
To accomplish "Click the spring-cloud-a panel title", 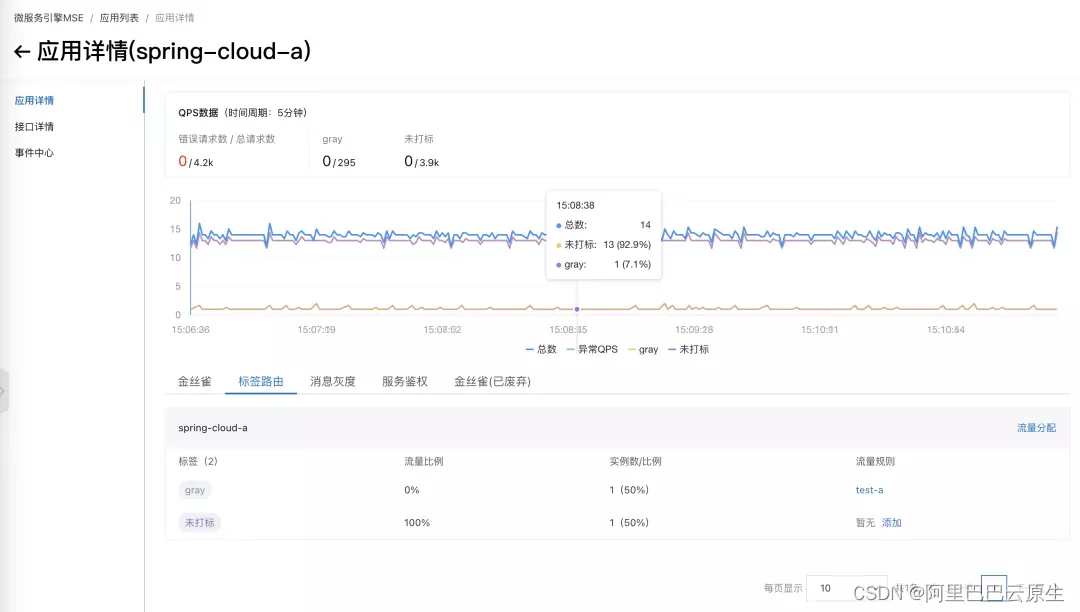I will pyautogui.click(x=213, y=428).
